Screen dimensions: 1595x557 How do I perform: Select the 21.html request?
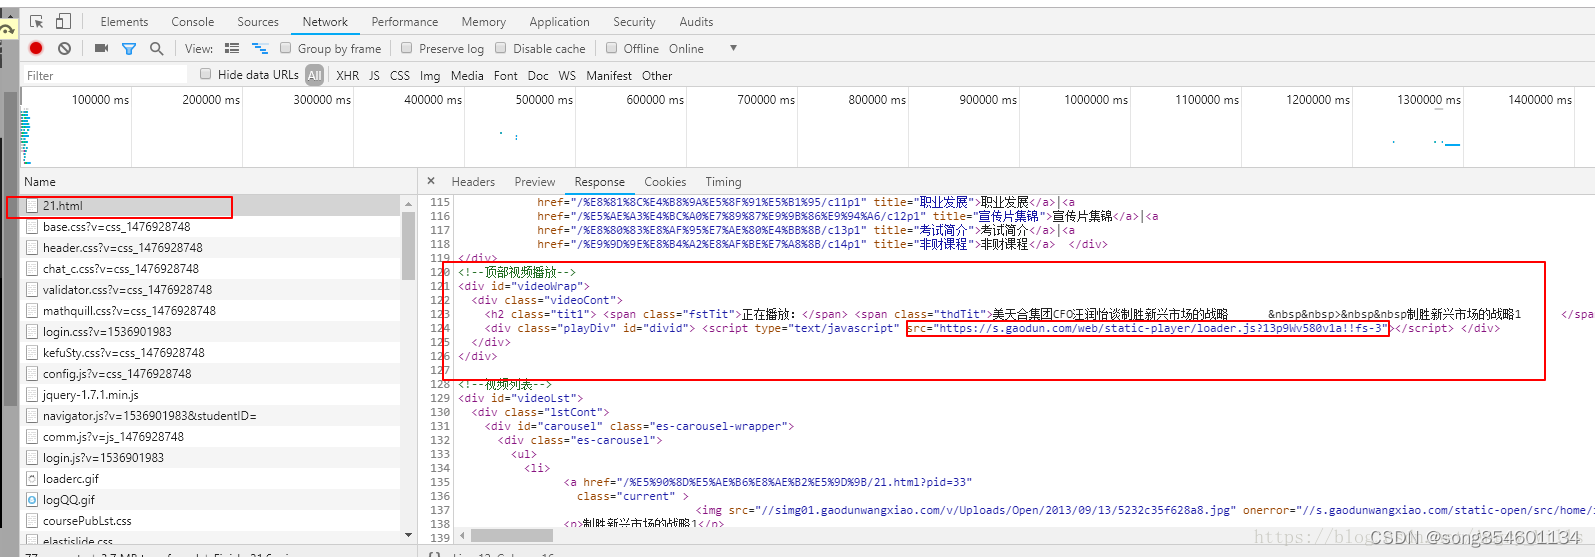point(210,205)
